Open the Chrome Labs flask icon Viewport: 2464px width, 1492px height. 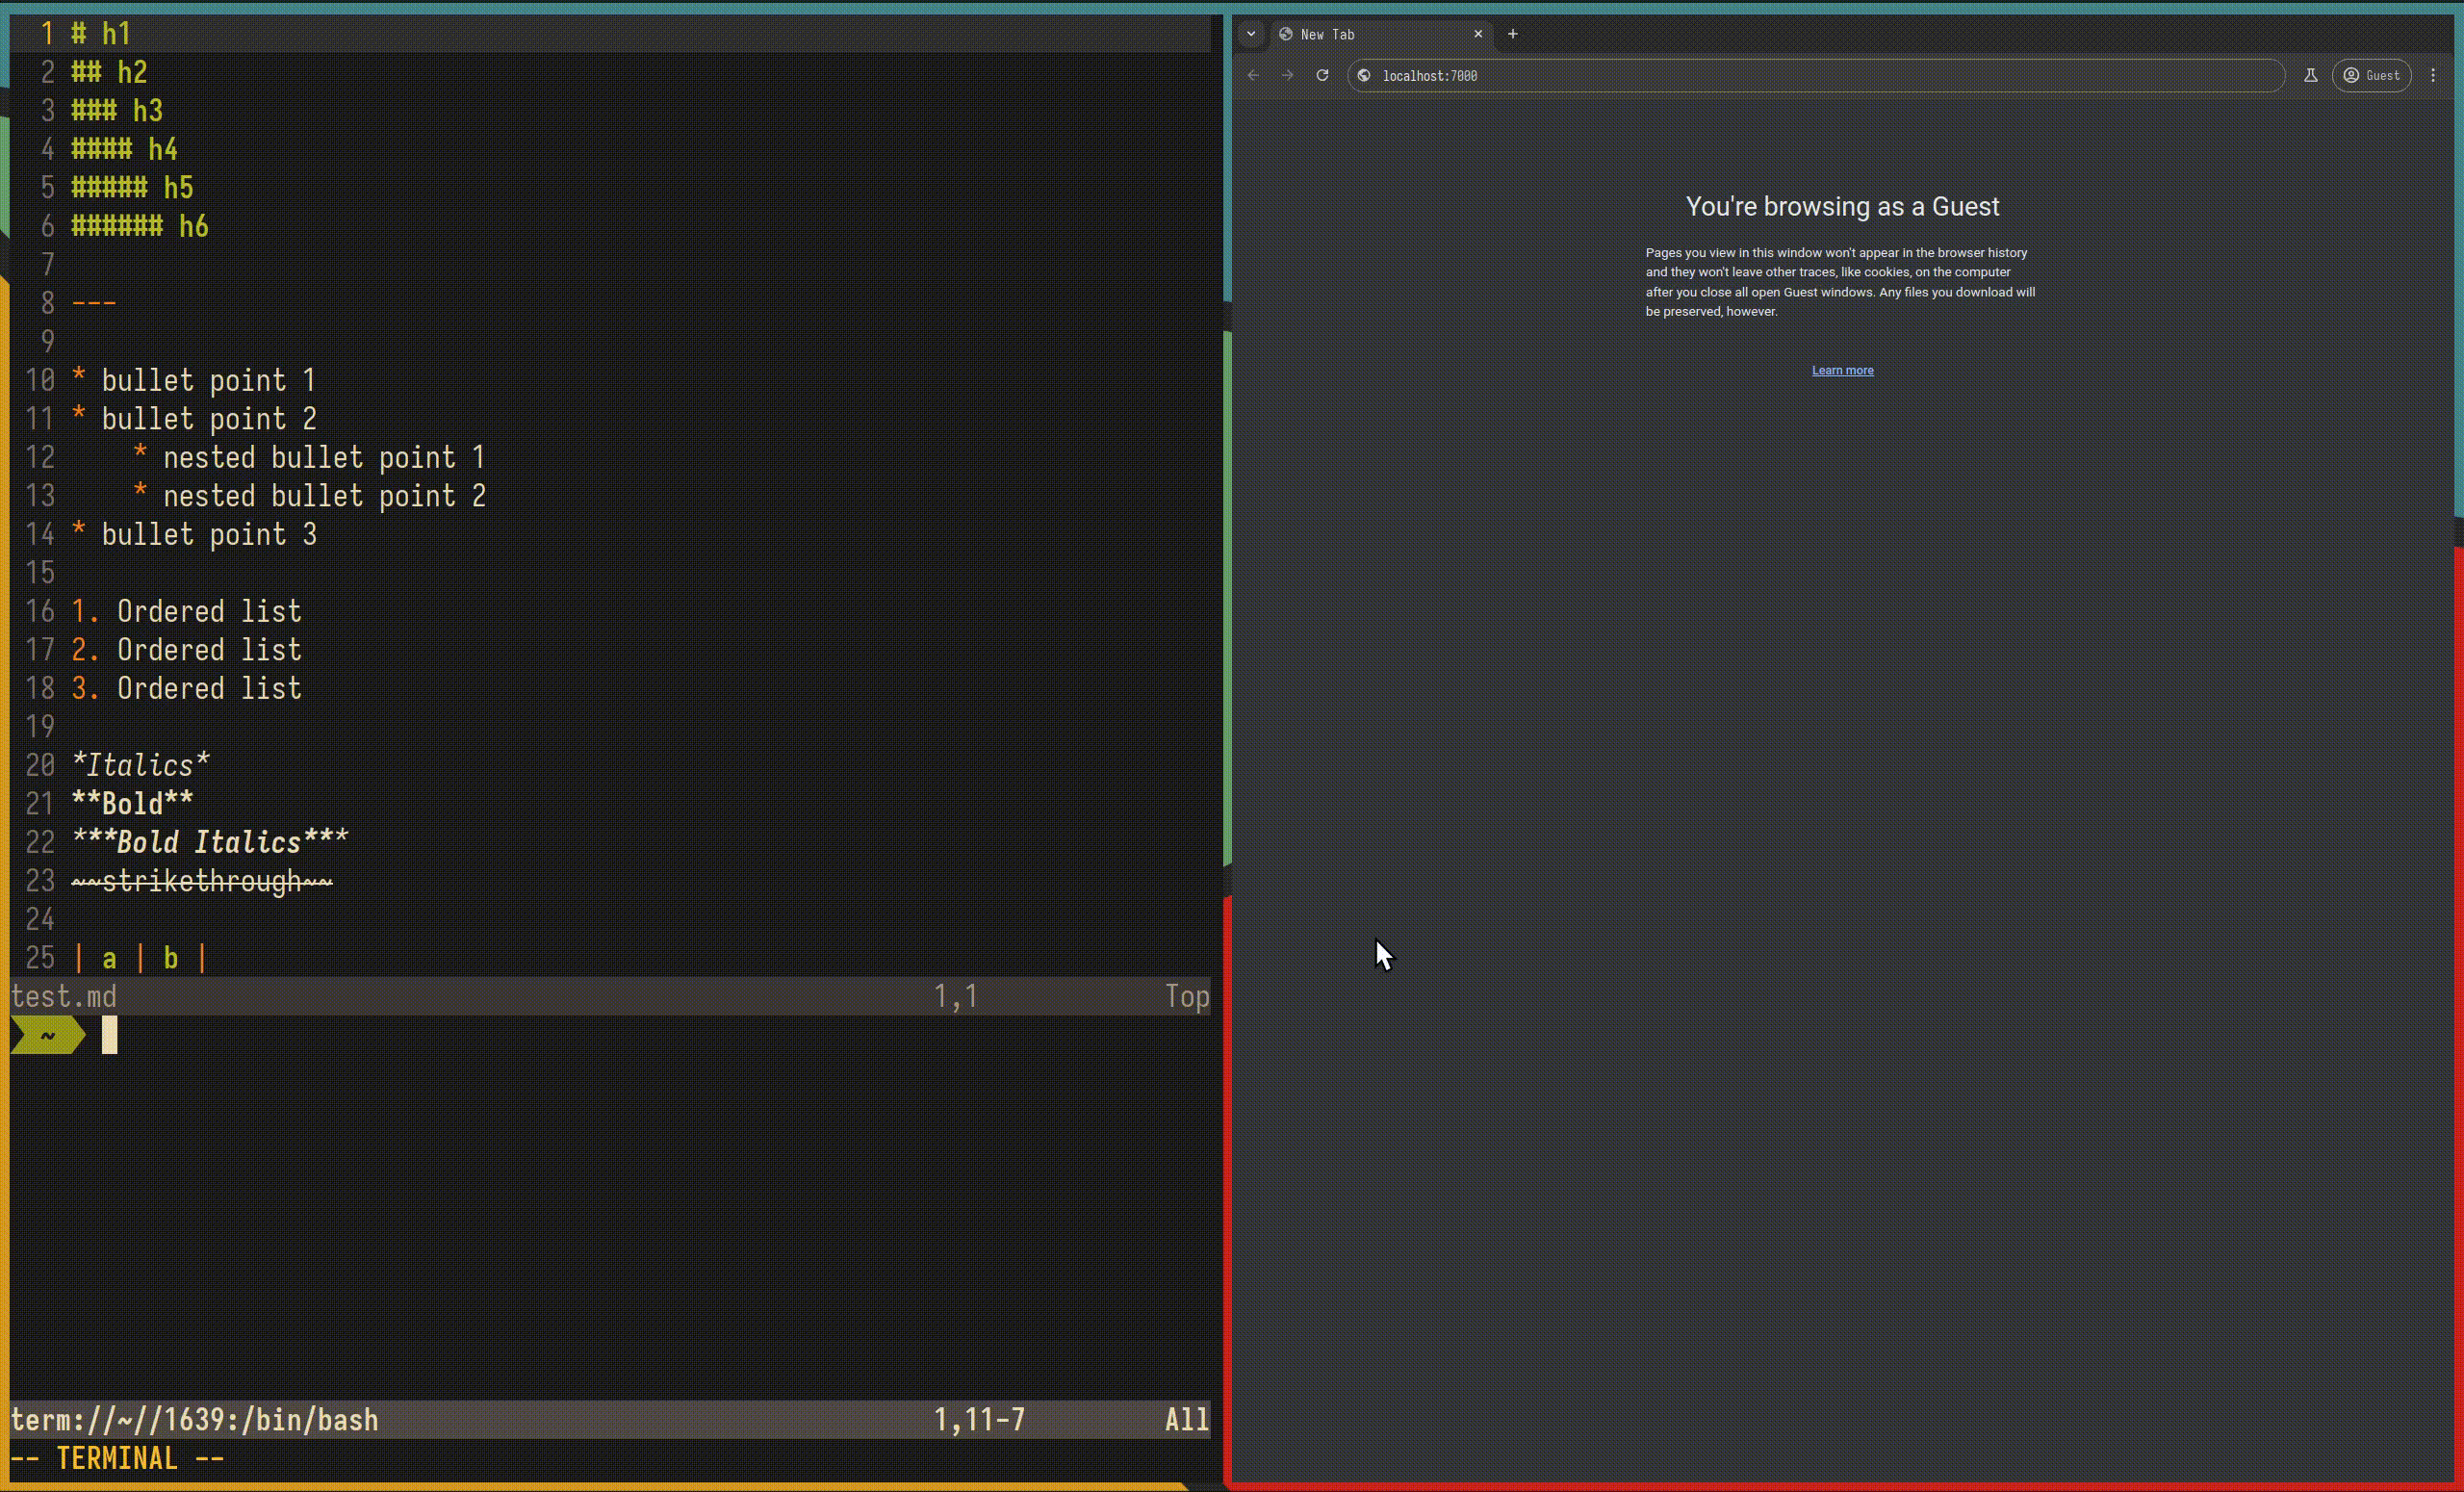[x=2310, y=75]
